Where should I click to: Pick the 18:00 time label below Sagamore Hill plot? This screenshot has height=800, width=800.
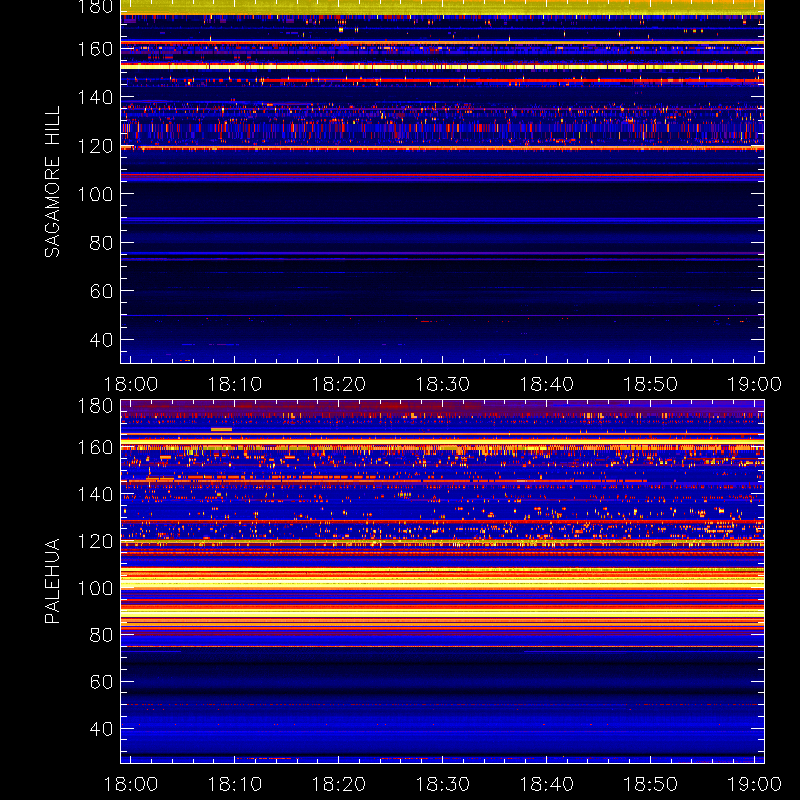[x=131, y=384]
